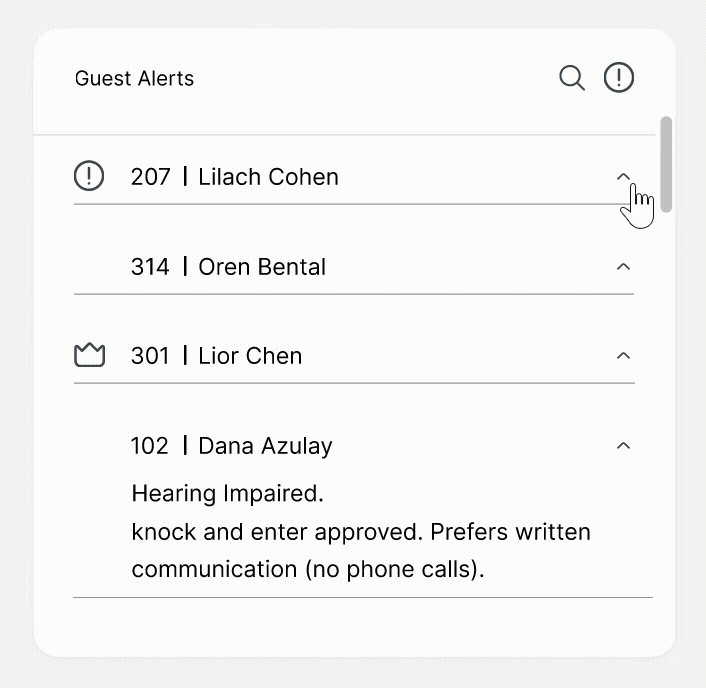Click room number 207
The image size is (706, 688).
151,177
